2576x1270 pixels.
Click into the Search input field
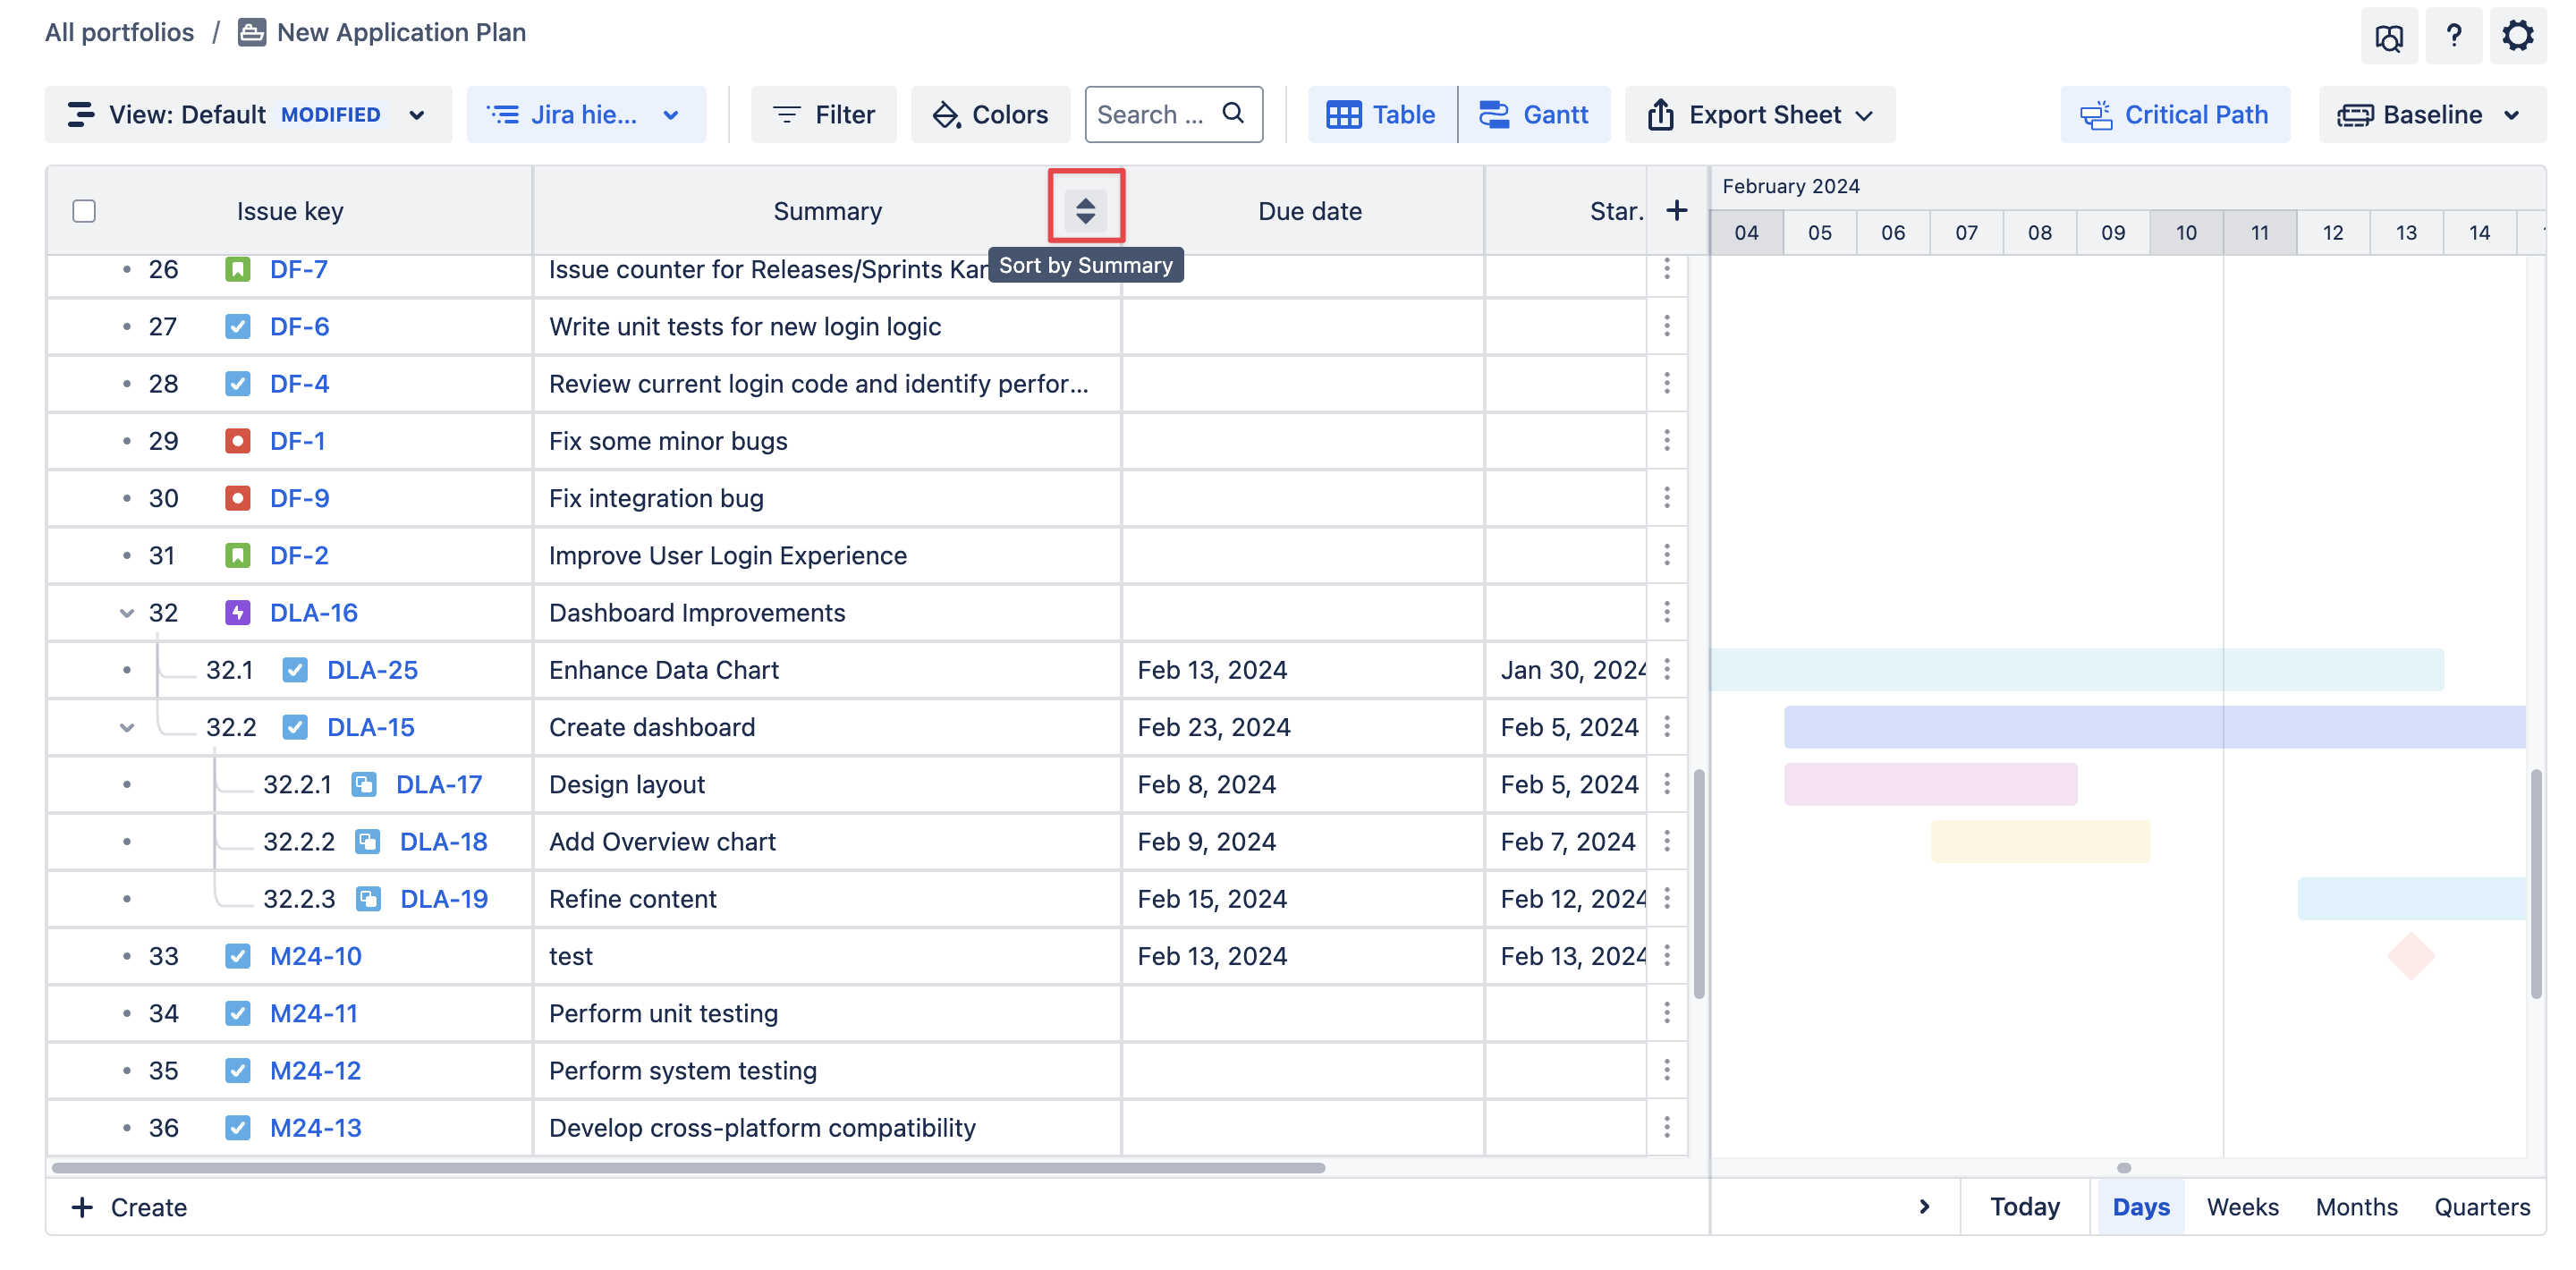(x=1151, y=114)
